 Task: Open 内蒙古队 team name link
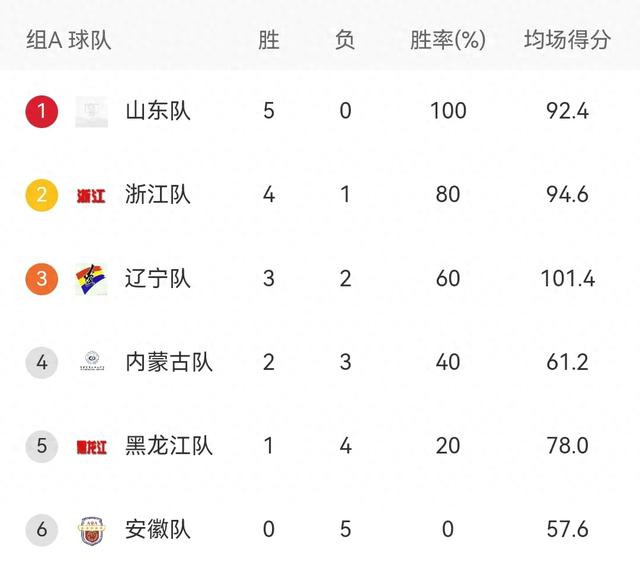click(169, 362)
